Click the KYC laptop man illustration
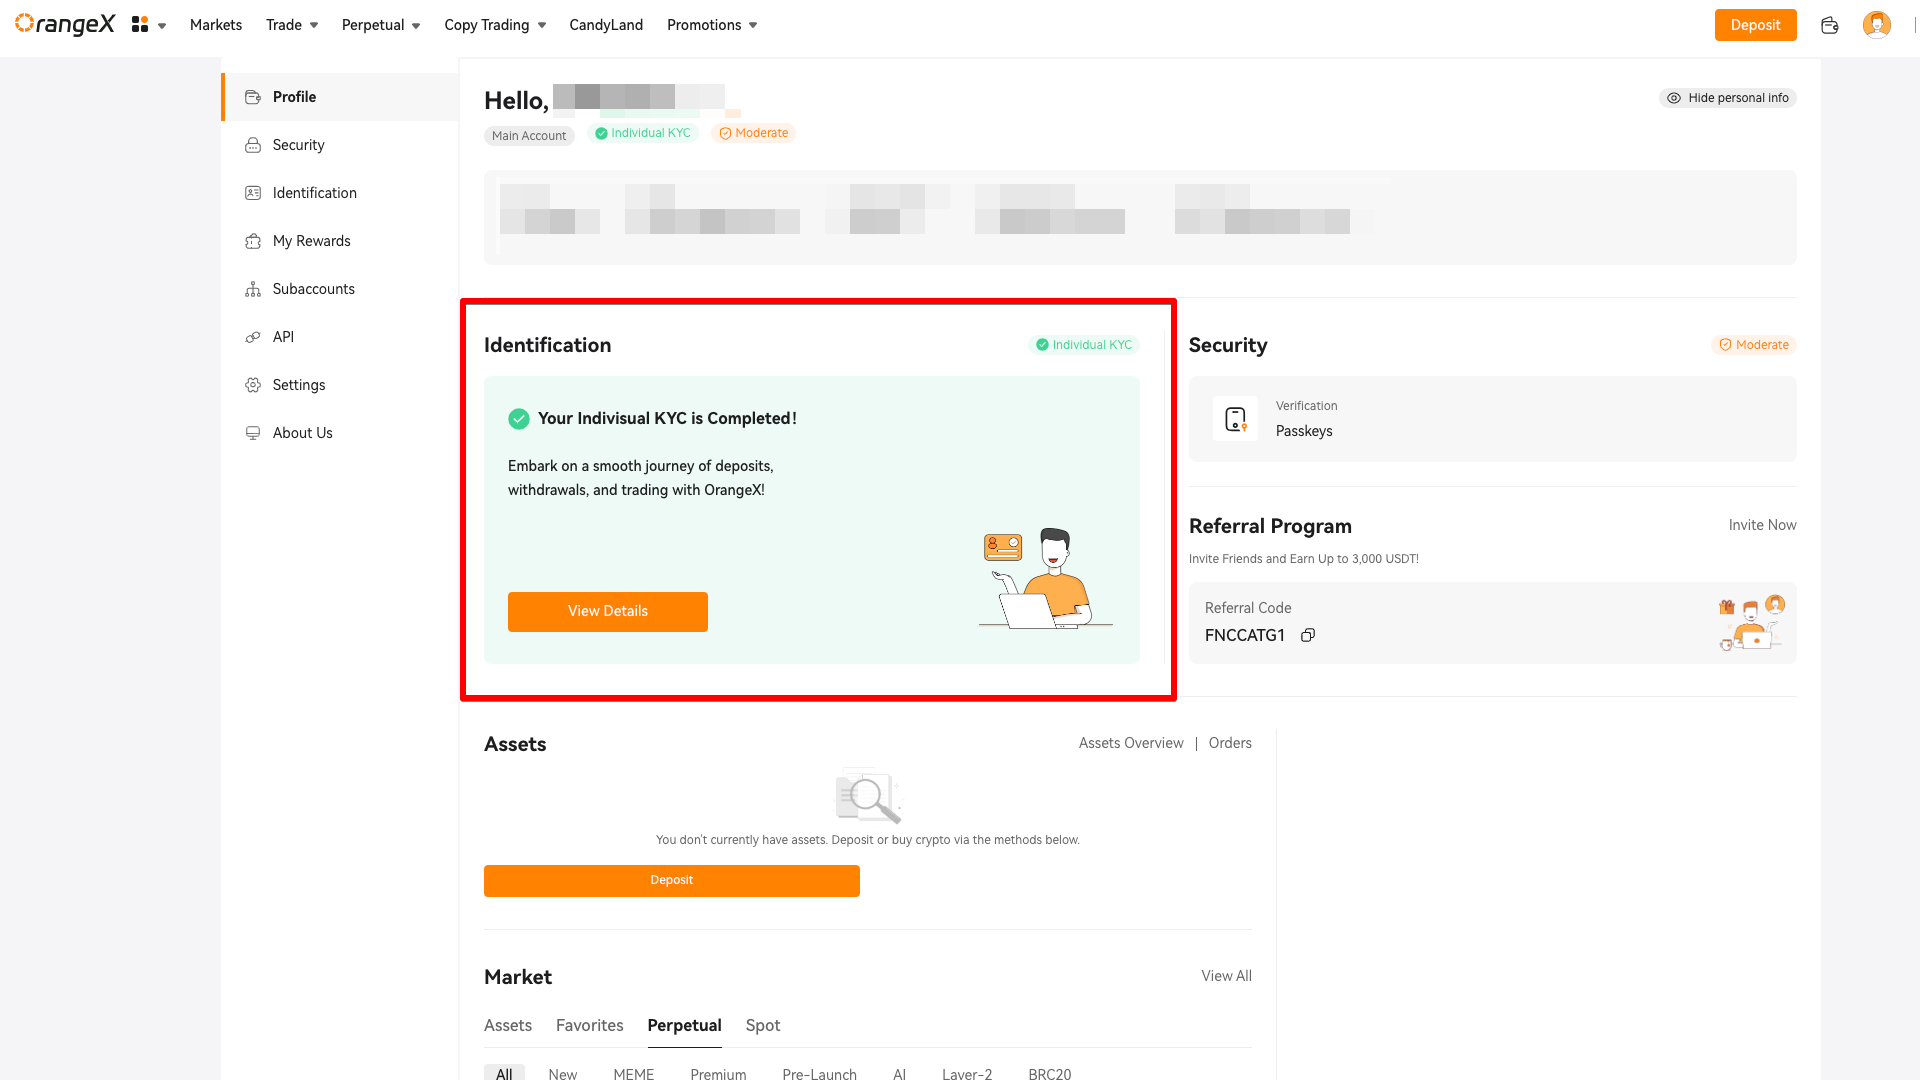 pos(1045,579)
